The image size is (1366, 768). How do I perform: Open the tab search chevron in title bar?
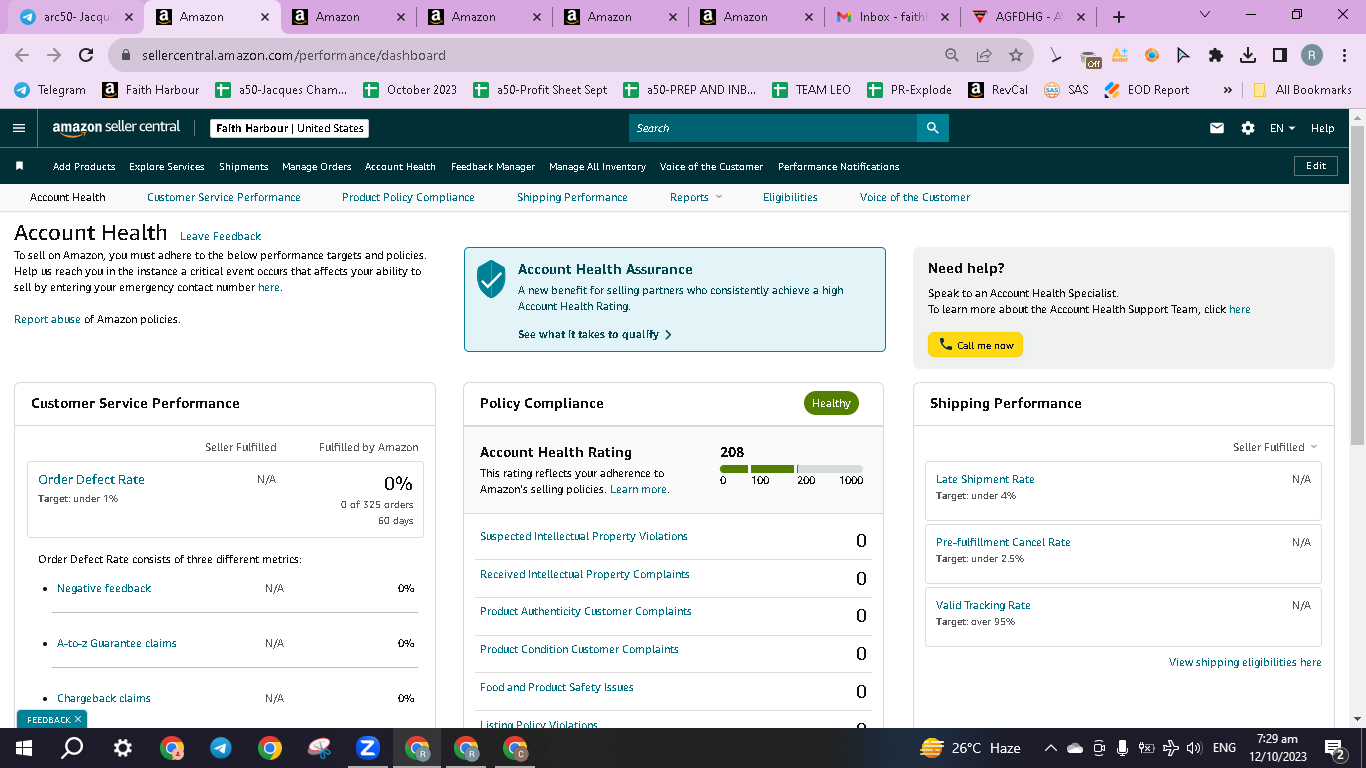1204,16
